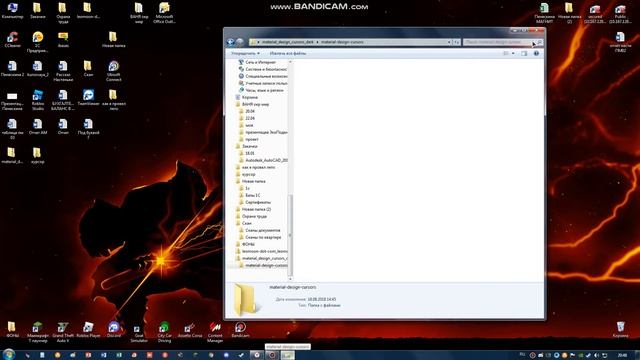Screen dimensions: 640x360
Task: Open the City Car Driving shortcut
Action: coord(164,332)
